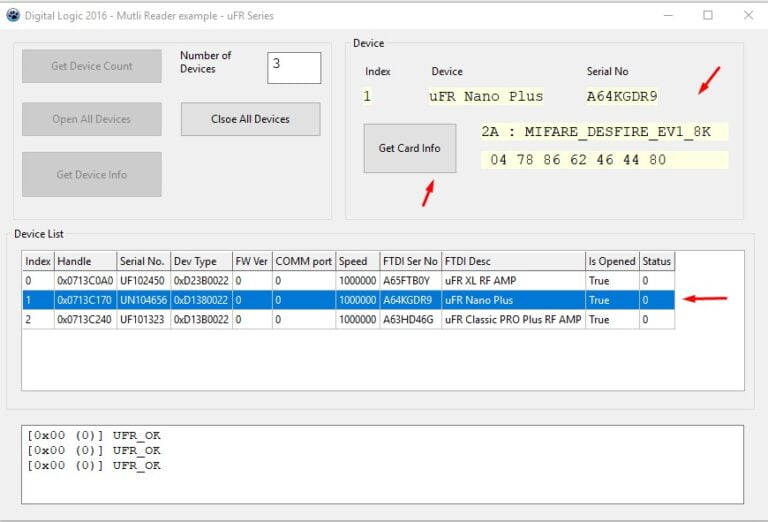
Task: Click the card type MIFARE_DESFIRE_EV1_8K text
Action: (618, 132)
